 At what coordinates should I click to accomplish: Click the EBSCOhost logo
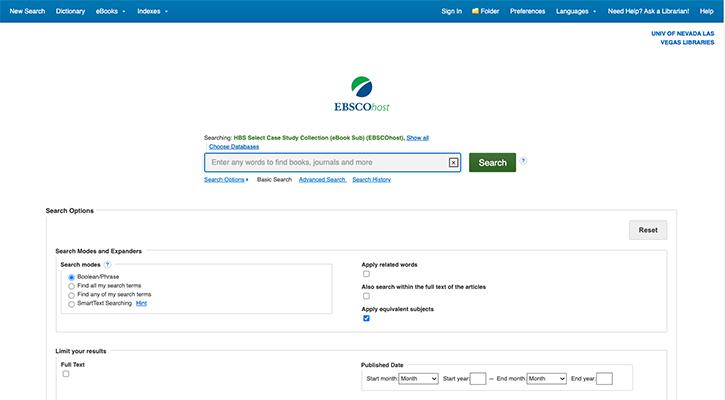pos(362,94)
